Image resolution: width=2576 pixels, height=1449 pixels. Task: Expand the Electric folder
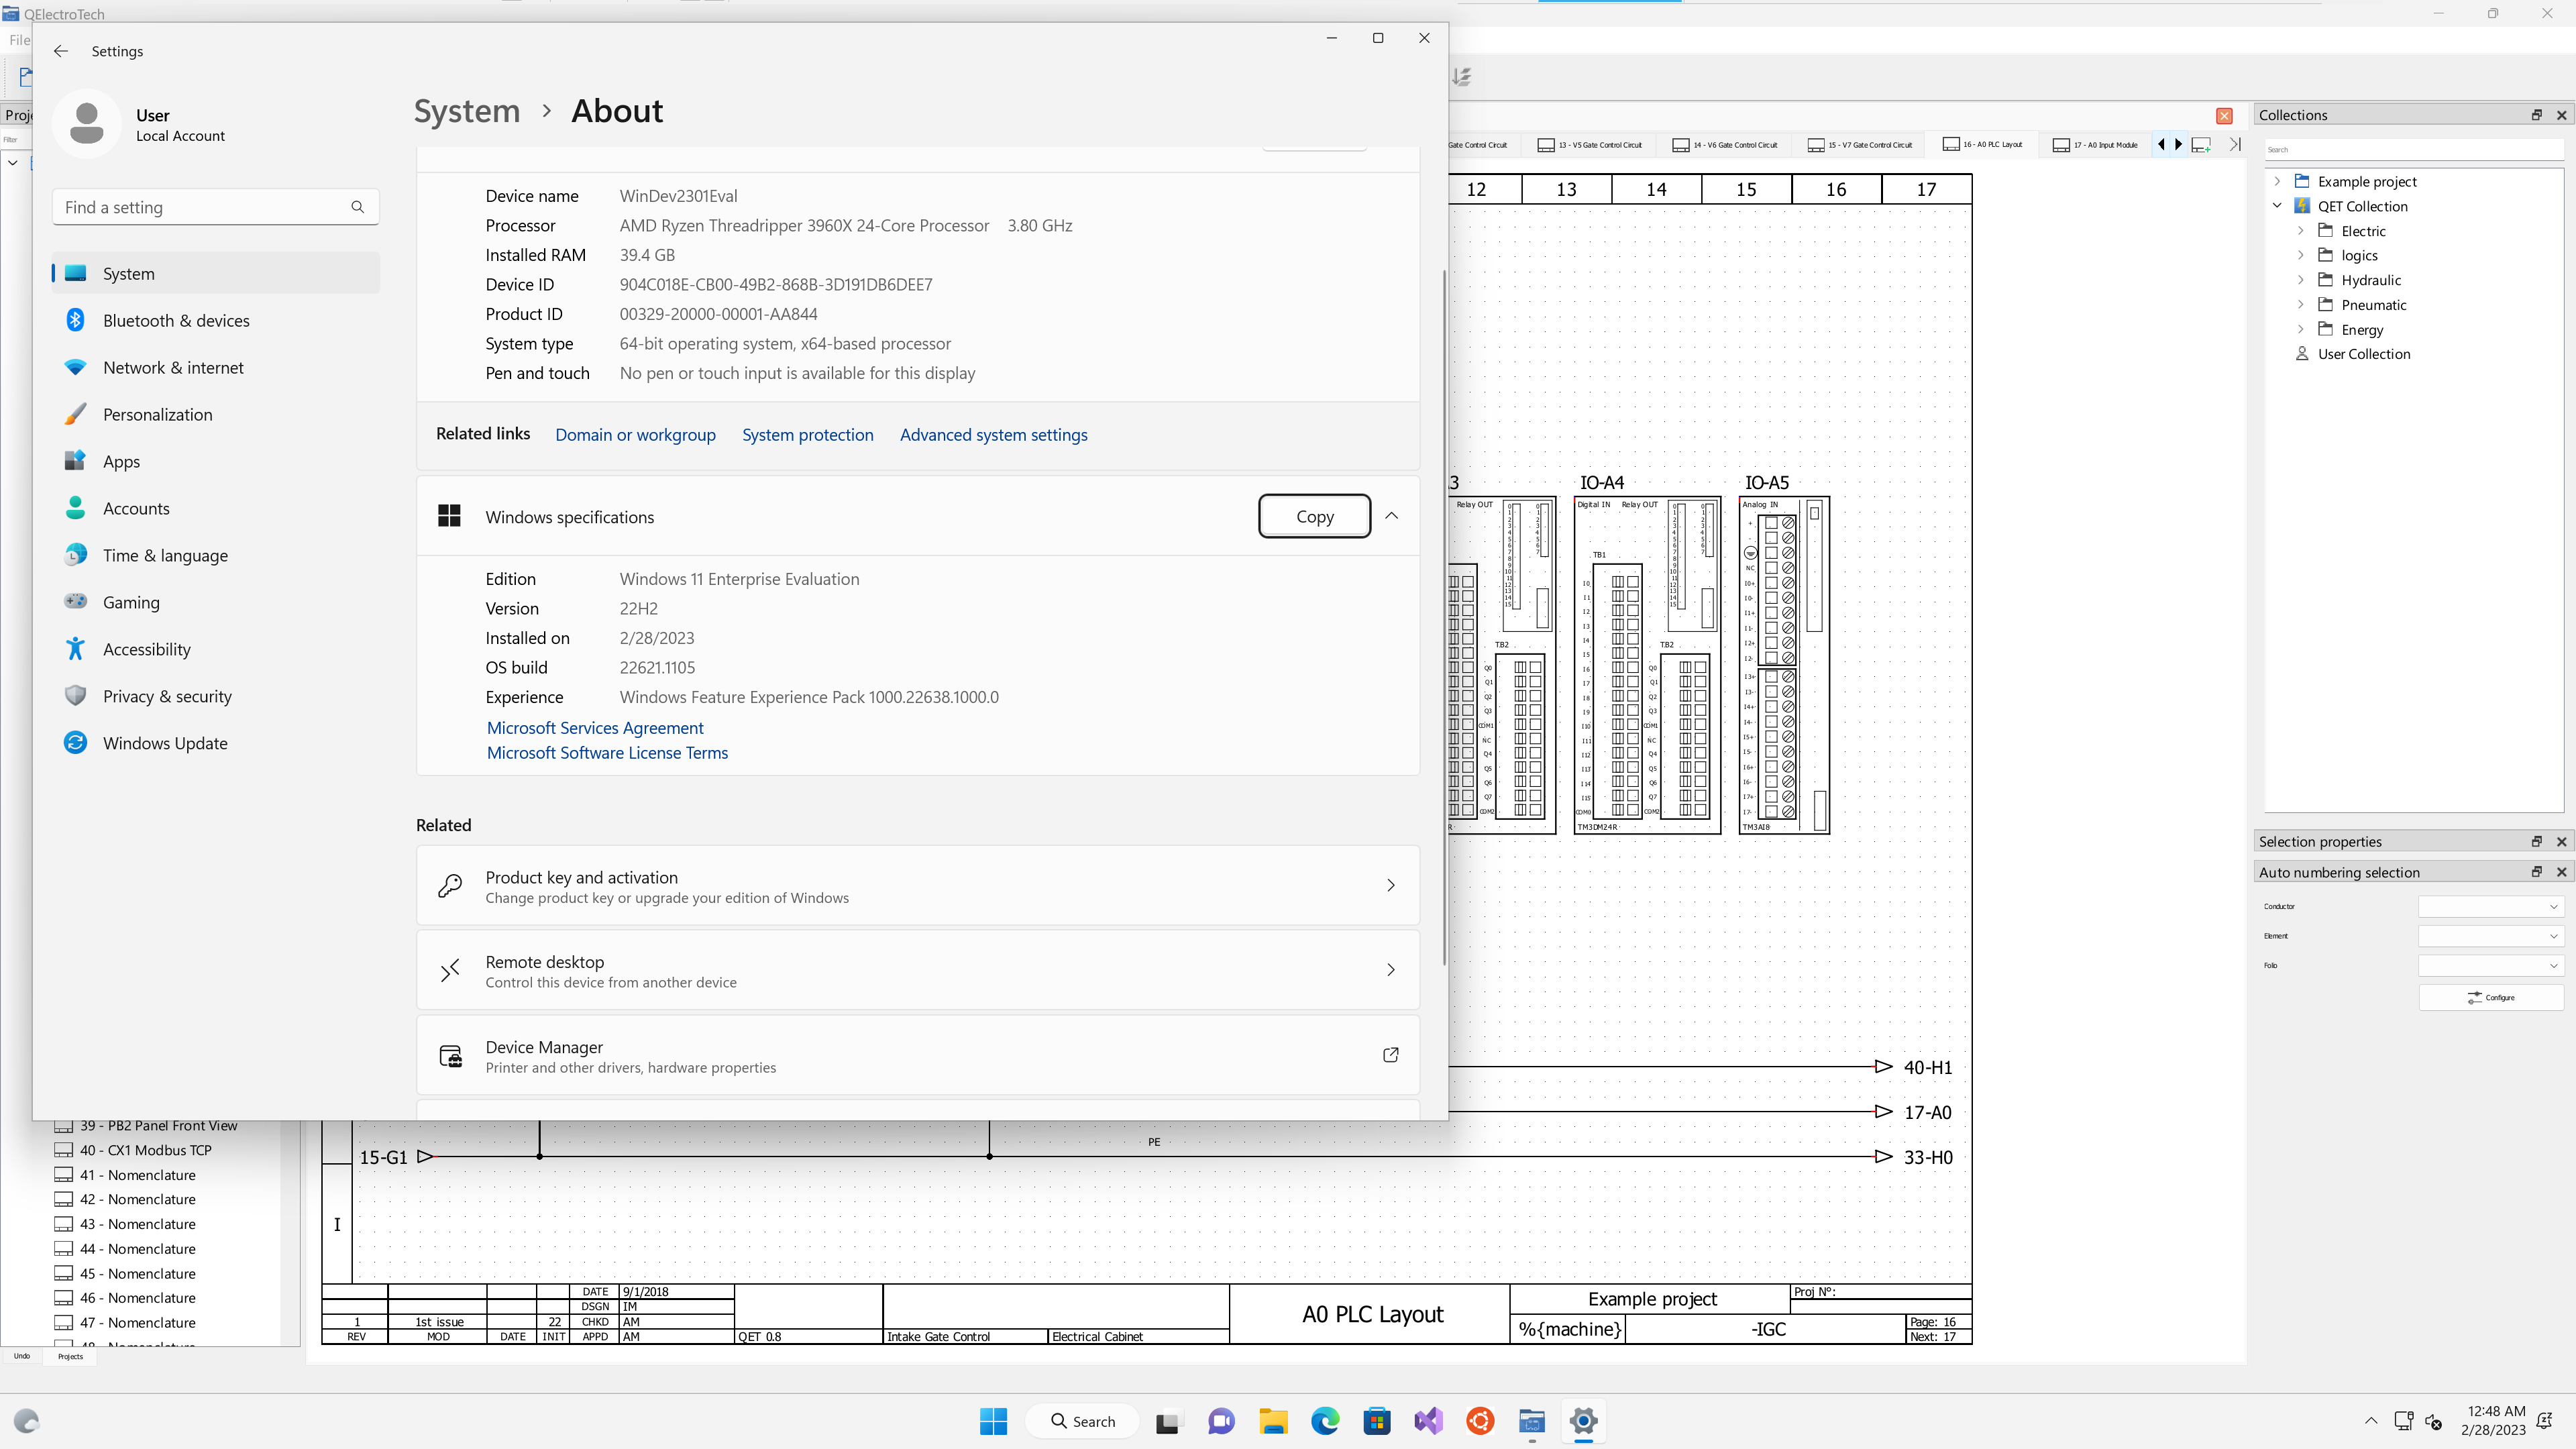pyautogui.click(x=2300, y=231)
